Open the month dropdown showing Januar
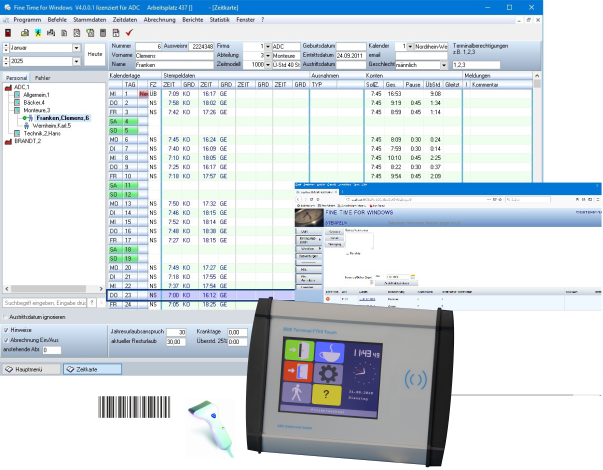Viewport: 603px width, 470px height. click(77, 47)
